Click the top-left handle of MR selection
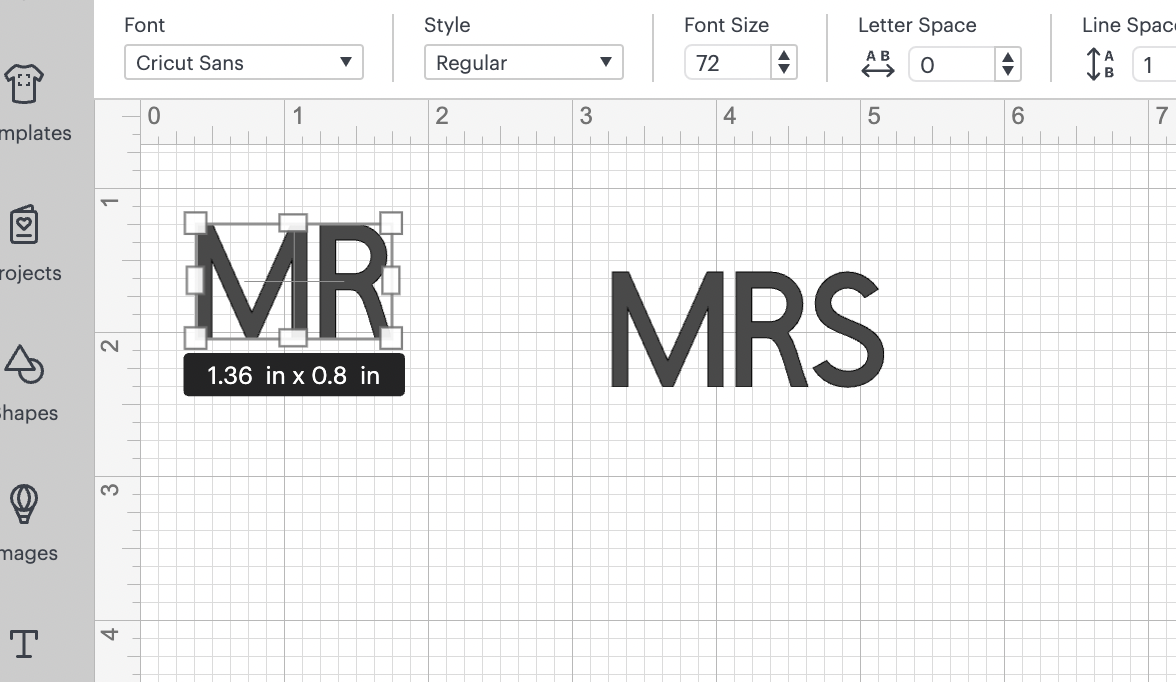 (x=195, y=223)
